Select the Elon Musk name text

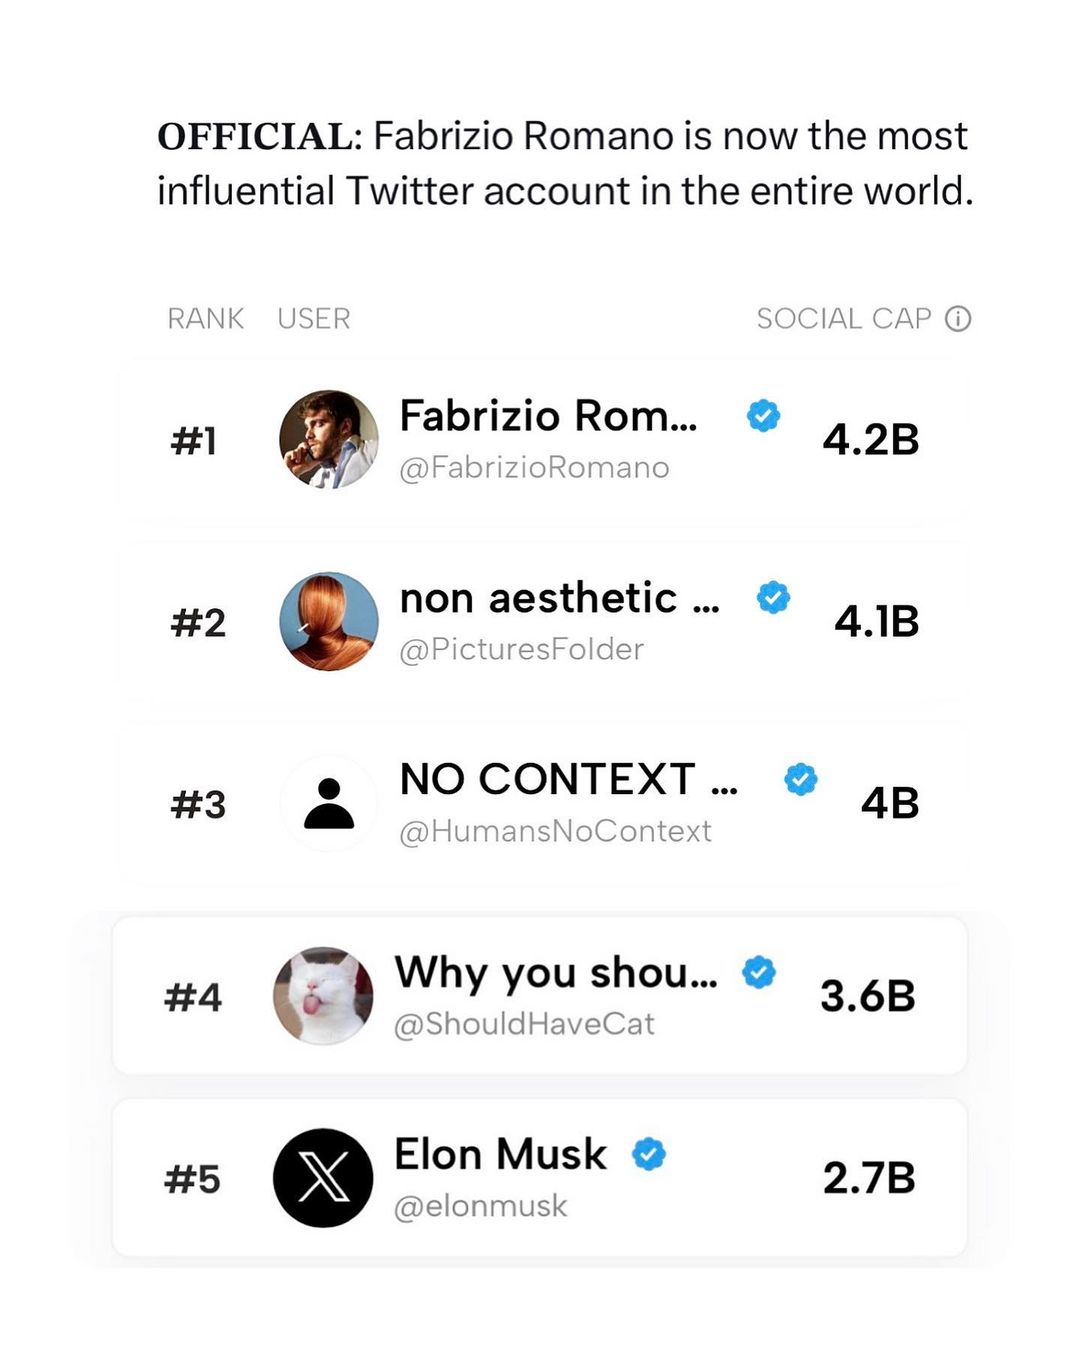click(500, 1154)
